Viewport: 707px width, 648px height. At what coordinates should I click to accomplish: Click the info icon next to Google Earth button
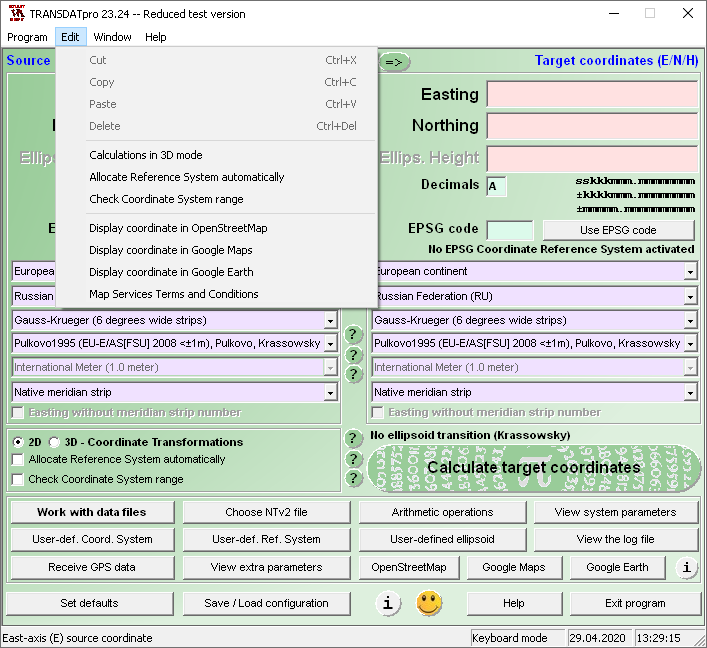point(687,567)
